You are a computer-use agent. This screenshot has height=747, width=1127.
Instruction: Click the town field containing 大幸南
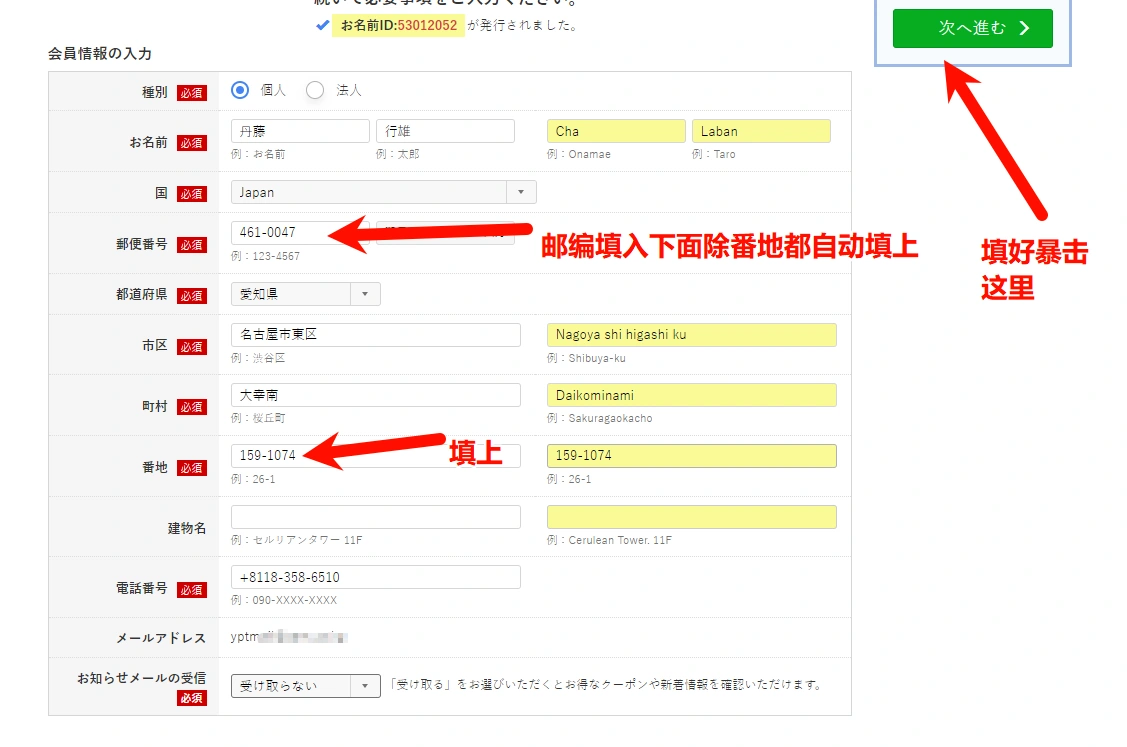[375, 395]
